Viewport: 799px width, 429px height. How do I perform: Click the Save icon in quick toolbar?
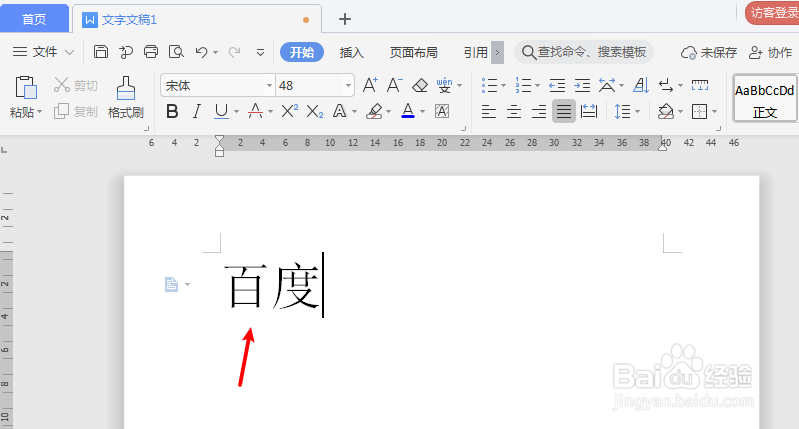[x=100, y=52]
